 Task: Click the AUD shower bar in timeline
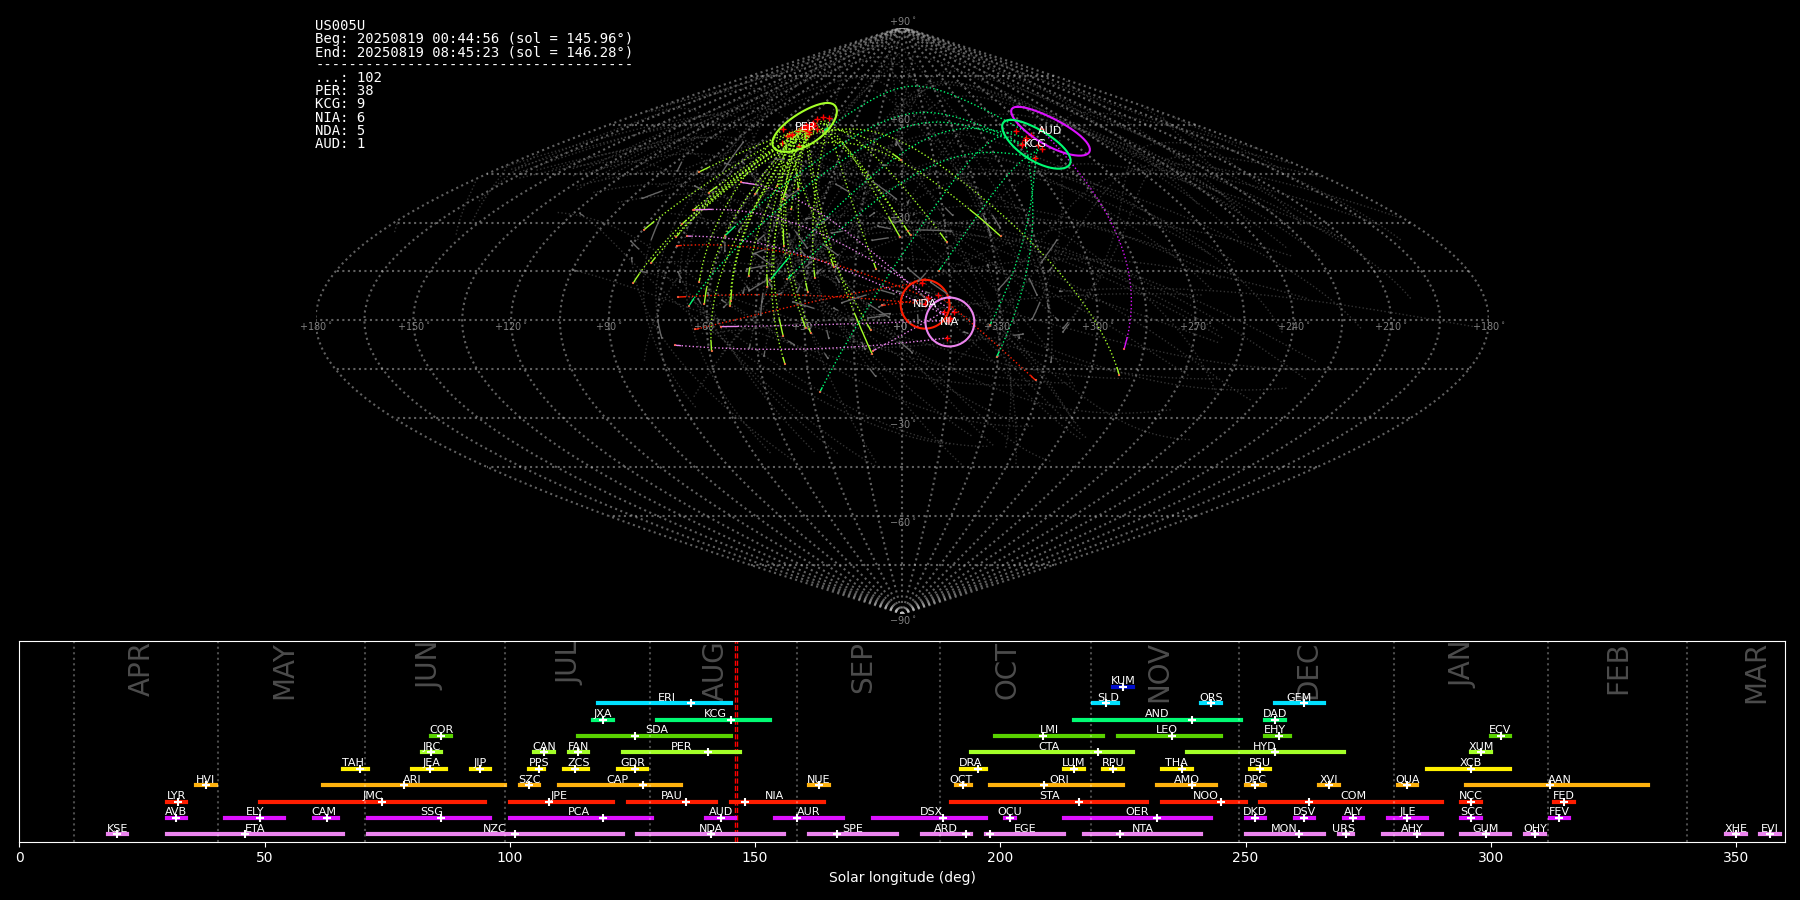(721, 818)
